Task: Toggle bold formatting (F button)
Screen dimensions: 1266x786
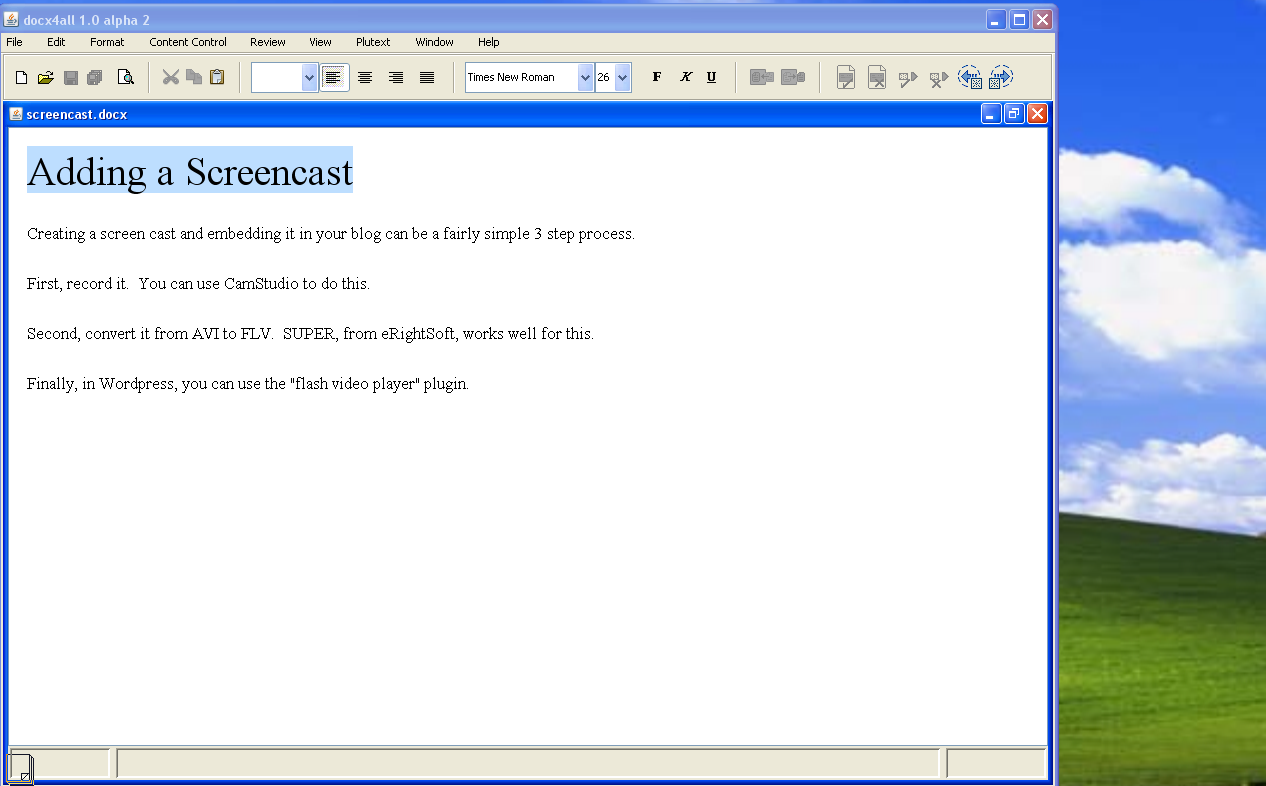Action: click(x=657, y=77)
